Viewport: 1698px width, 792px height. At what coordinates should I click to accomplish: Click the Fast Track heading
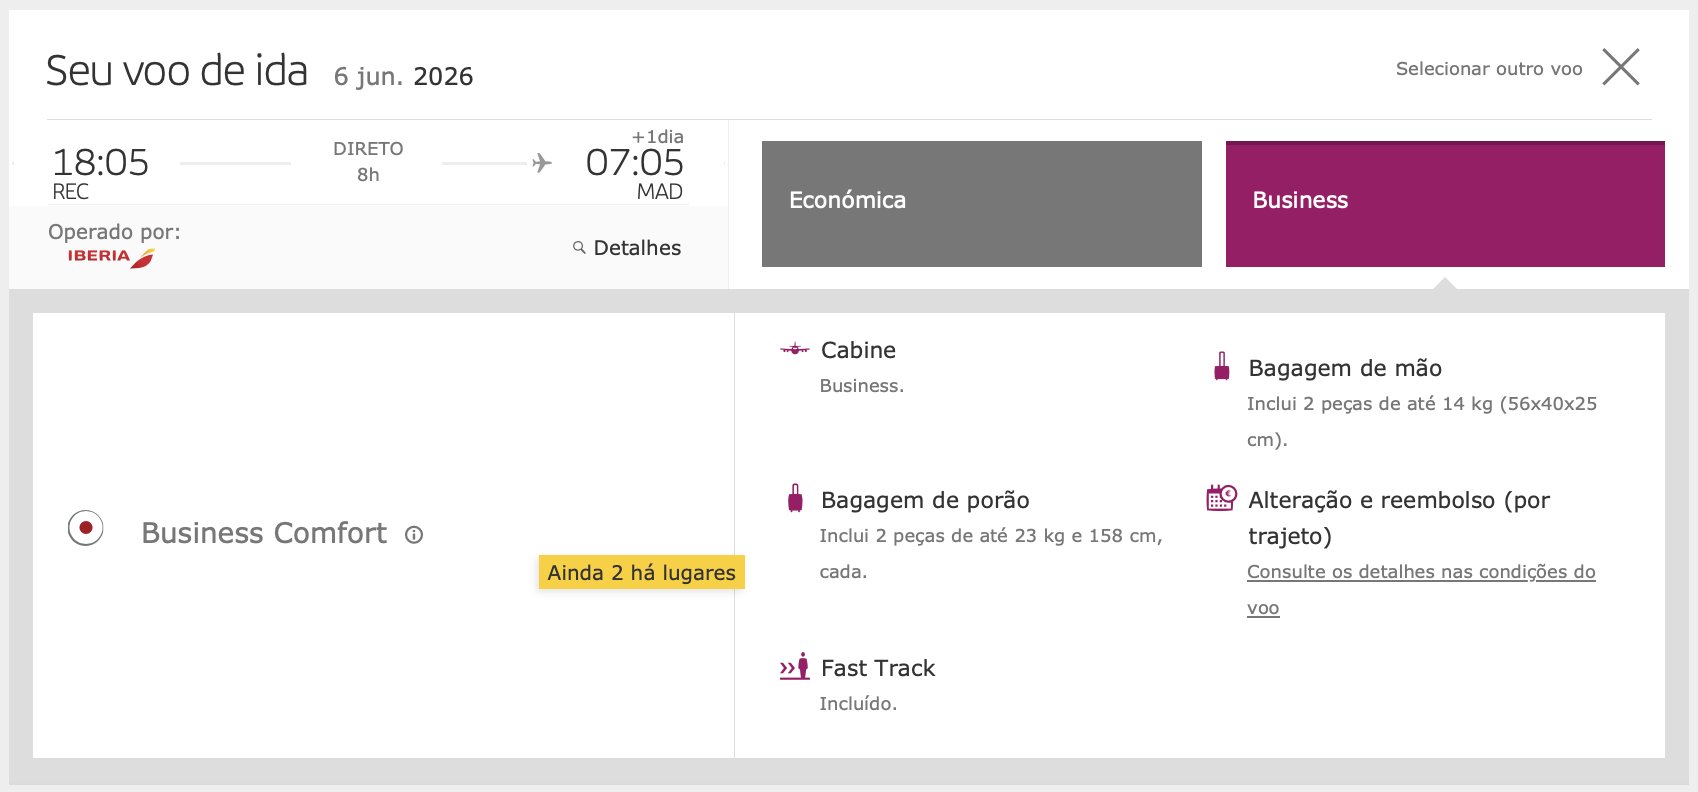[878, 668]
